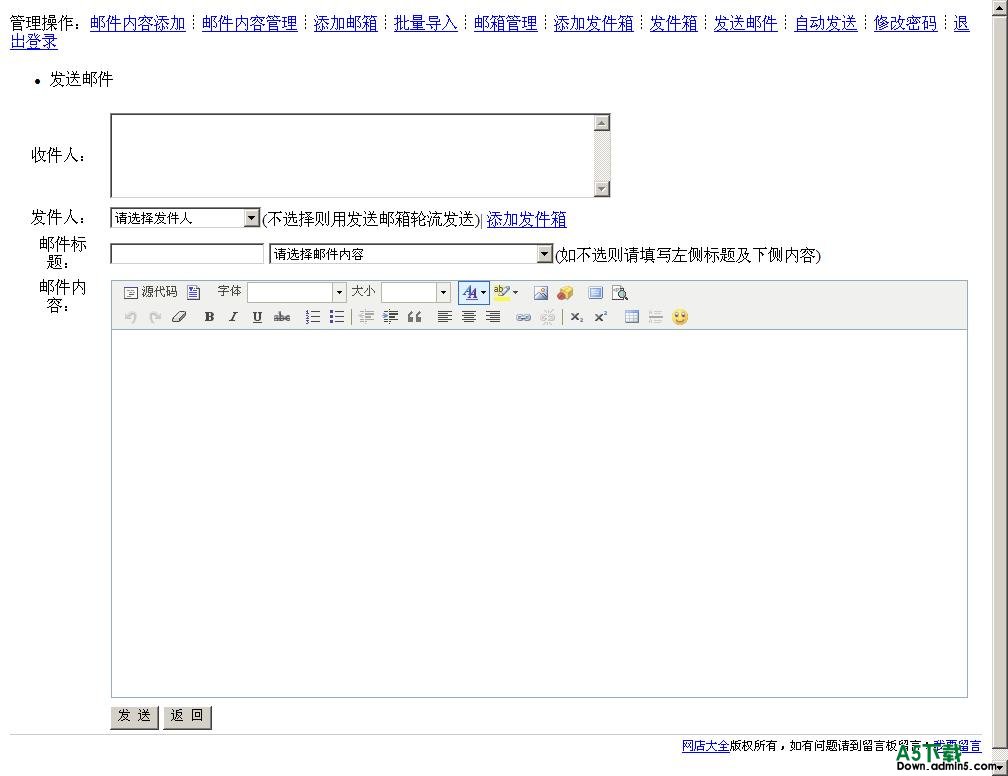1008x776 pixels.
Task: Open the 请选择邮件内容 dropdown
Action: click(x=411, y=254)
